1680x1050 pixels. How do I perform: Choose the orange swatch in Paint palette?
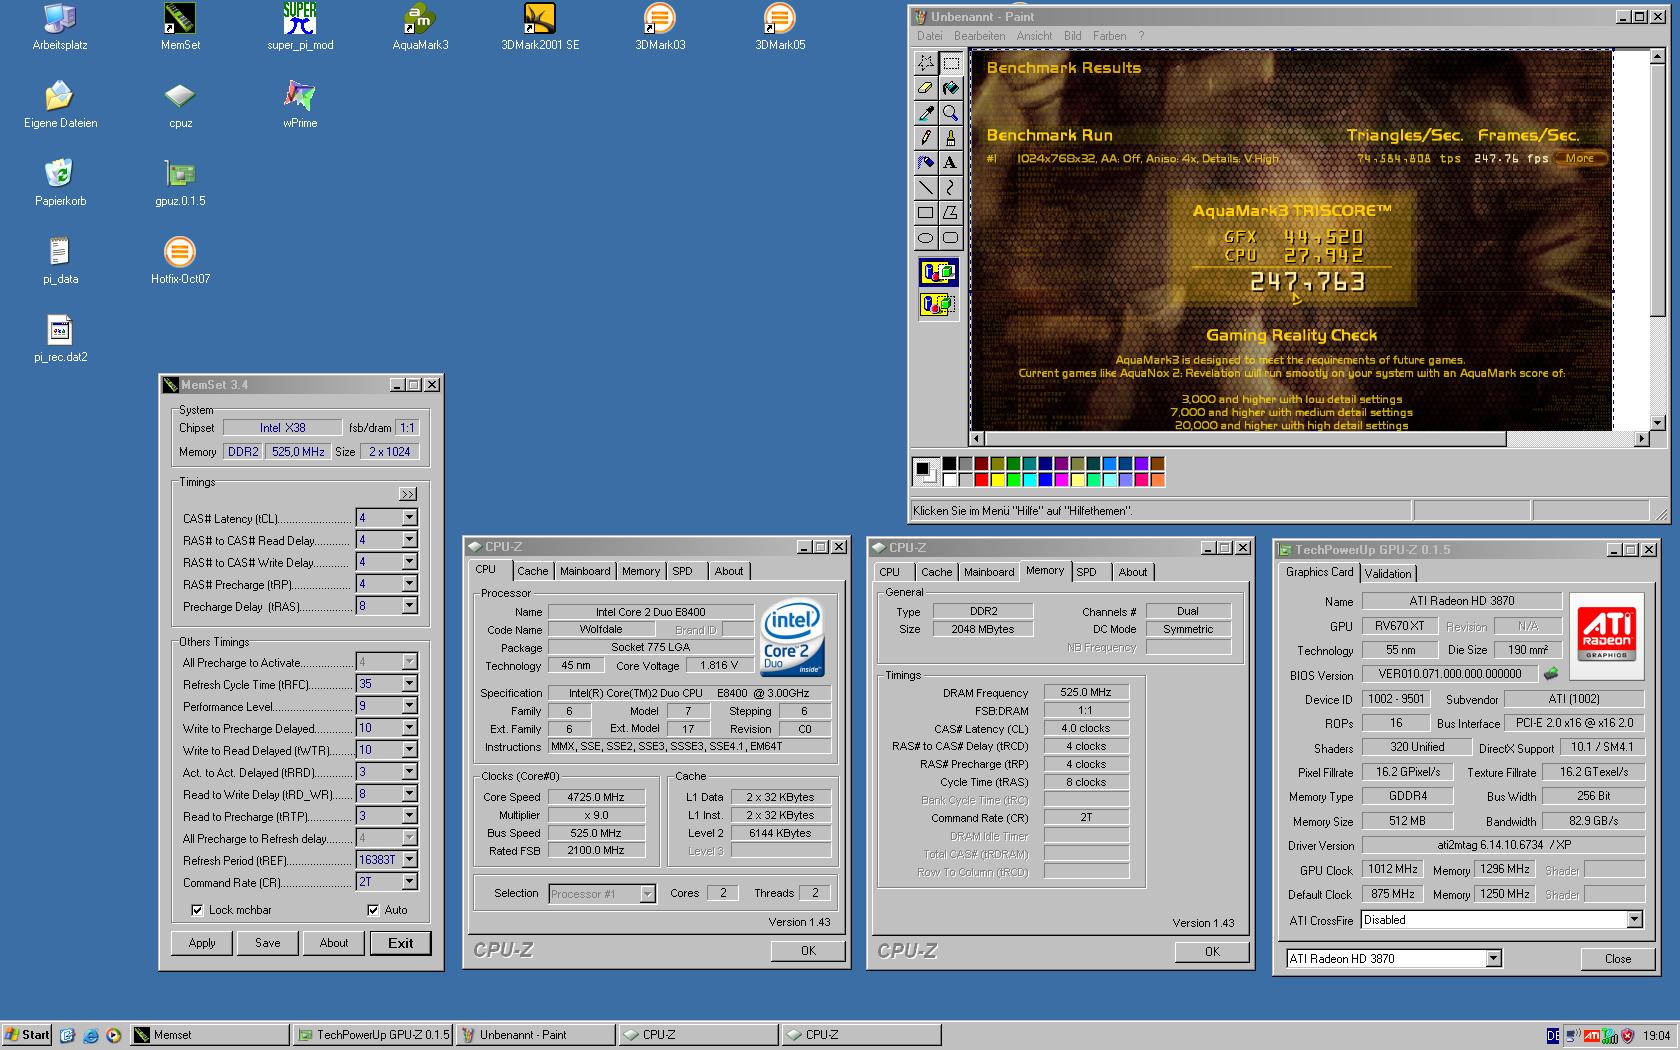(x=1158, y=480)
